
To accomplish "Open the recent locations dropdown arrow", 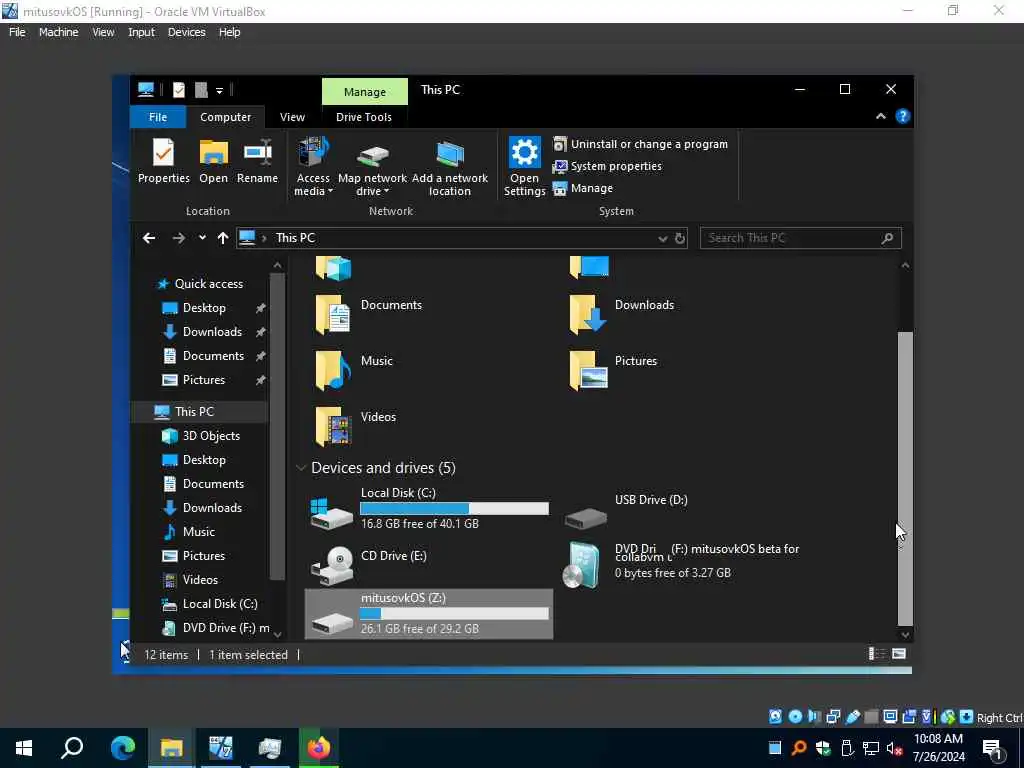I will pyautogui.click(x=202, y=238).
